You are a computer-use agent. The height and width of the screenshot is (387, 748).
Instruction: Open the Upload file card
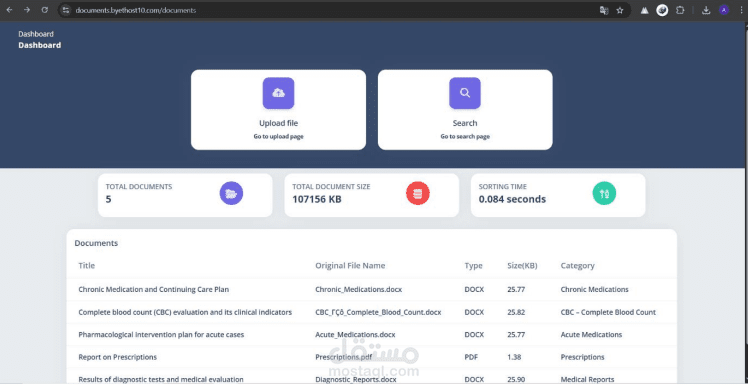point(279,110)
